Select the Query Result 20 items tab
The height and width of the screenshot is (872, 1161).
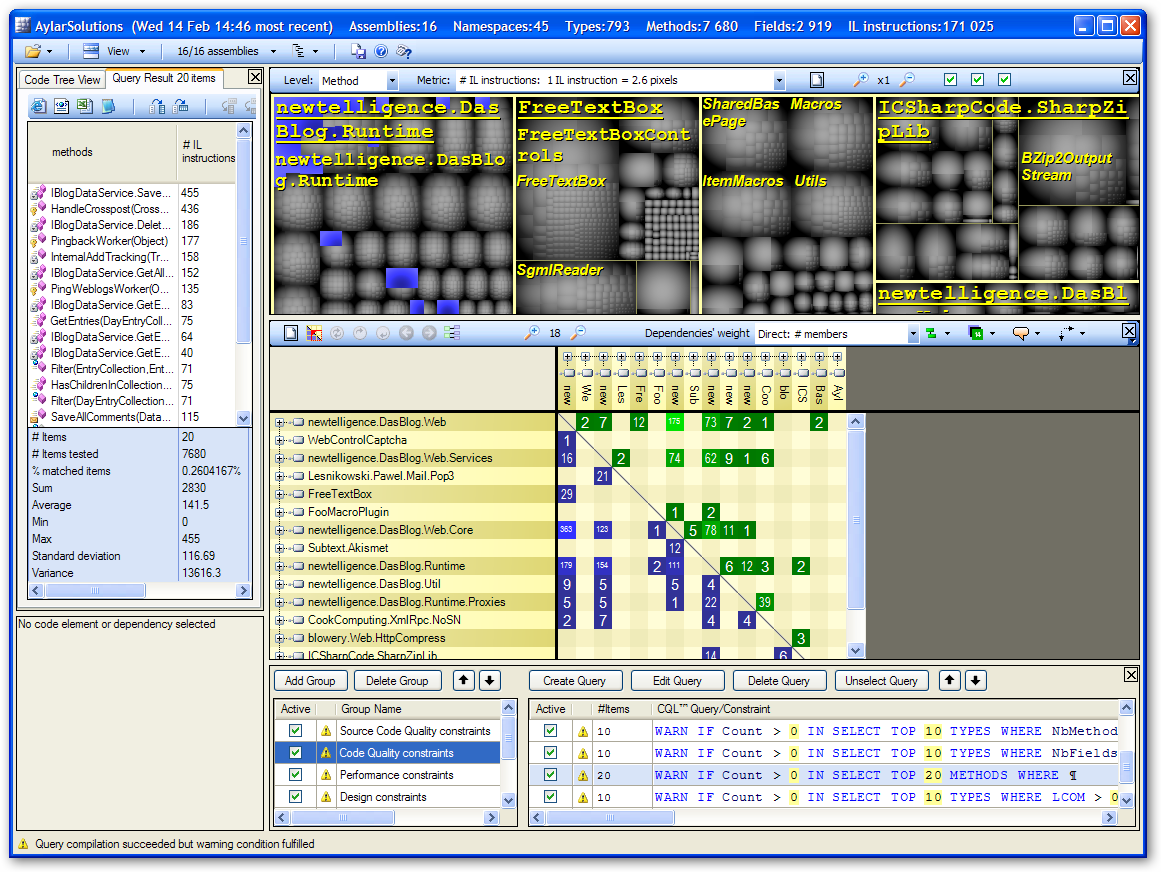coord(164,78)
